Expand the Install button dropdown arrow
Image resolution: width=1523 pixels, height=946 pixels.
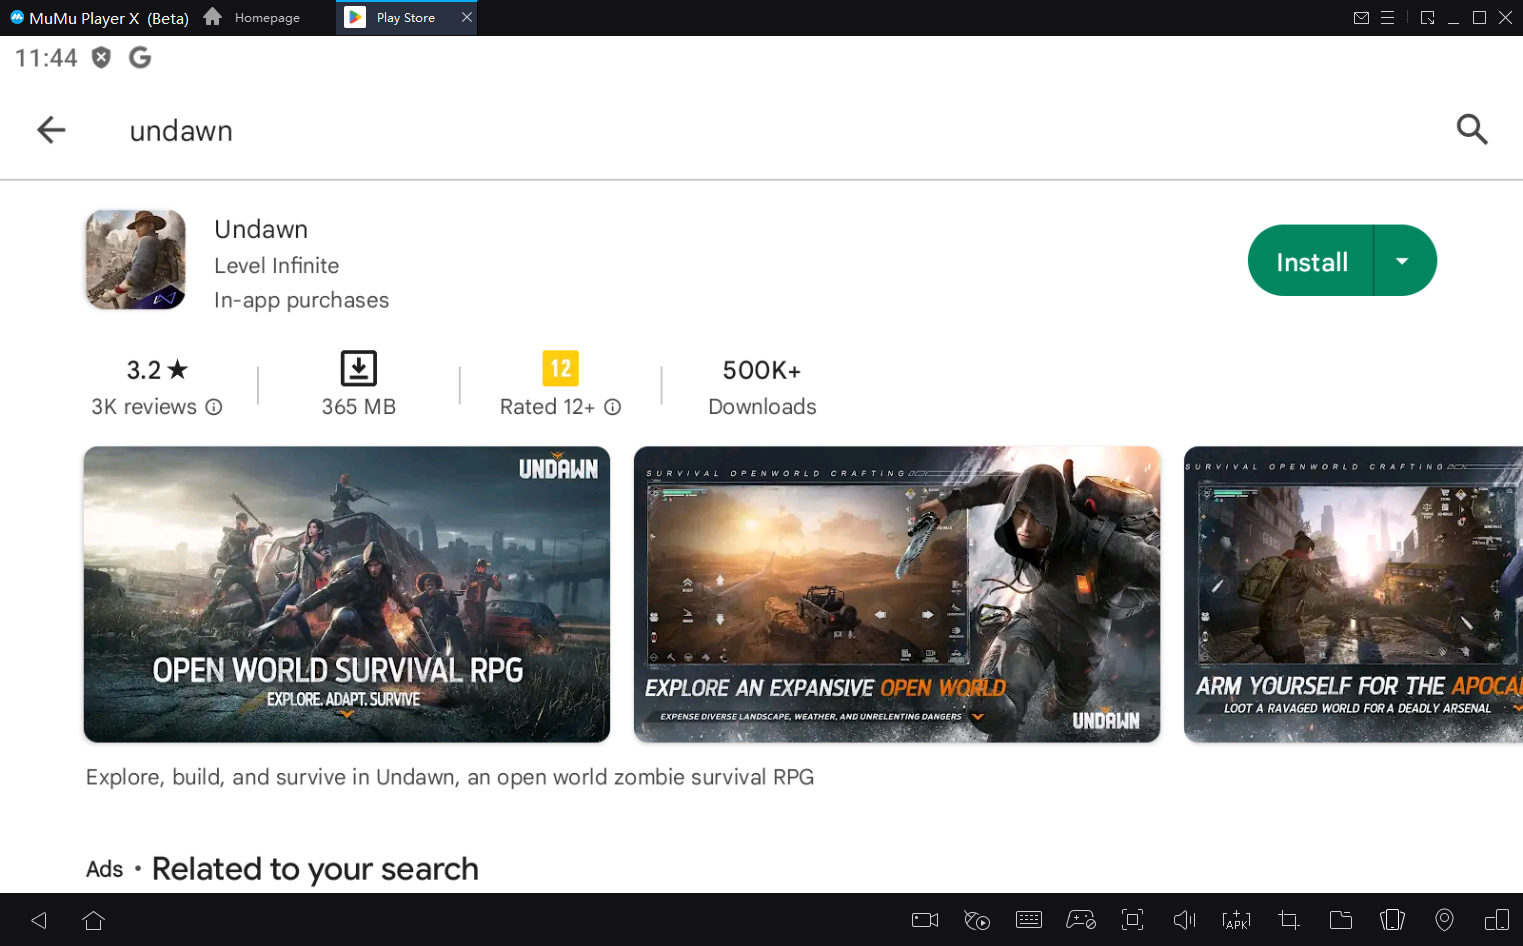click(x=1402, y=261)
